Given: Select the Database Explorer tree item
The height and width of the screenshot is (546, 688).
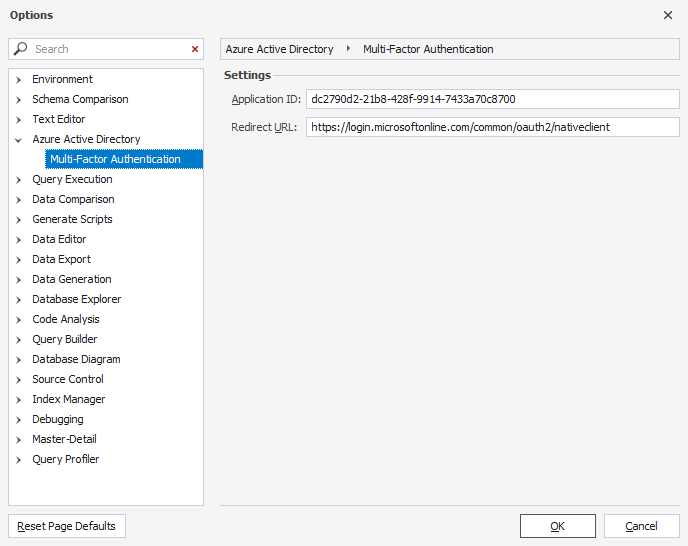Looking at the screenshot, I should 77,299.
